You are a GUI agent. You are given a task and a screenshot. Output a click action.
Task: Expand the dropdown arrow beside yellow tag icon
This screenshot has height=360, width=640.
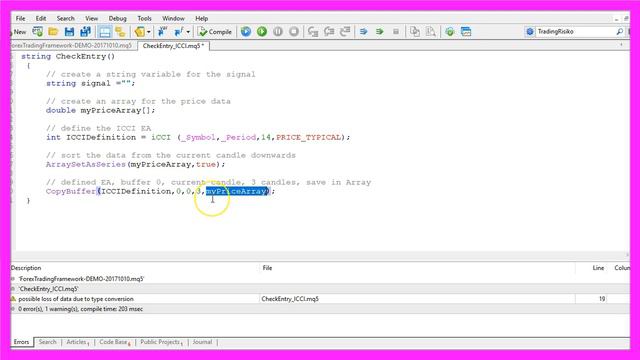tap(149, 31)
